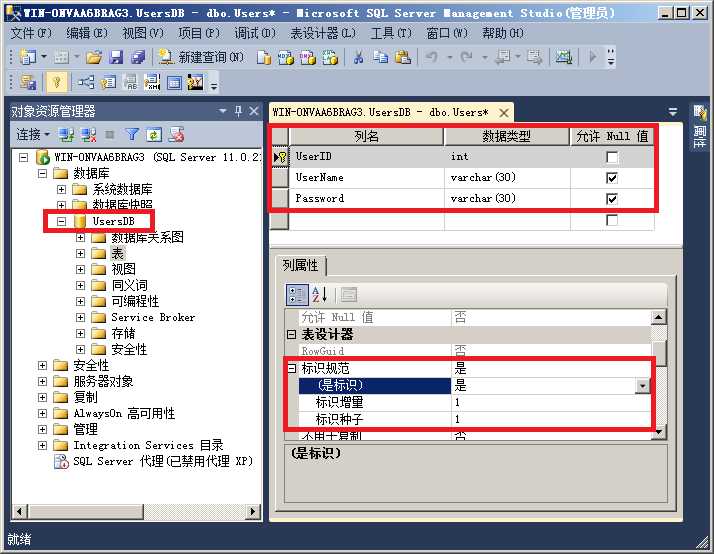
Task: Select the Integration Services 目录 tree item
Action: click(x=148, y=445)
